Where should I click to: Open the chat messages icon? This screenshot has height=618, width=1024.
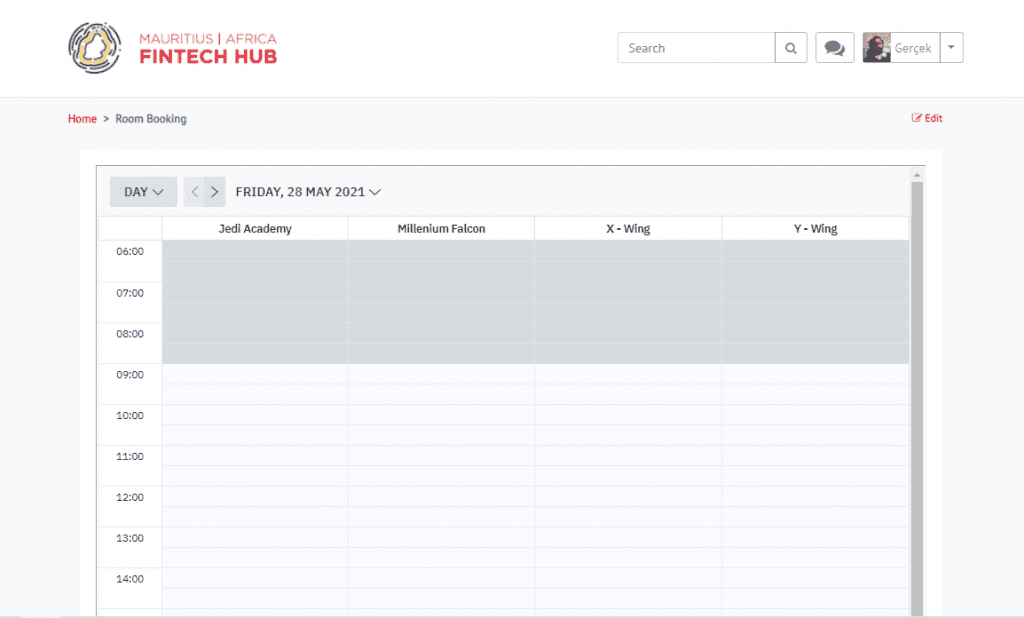[835, 48]
